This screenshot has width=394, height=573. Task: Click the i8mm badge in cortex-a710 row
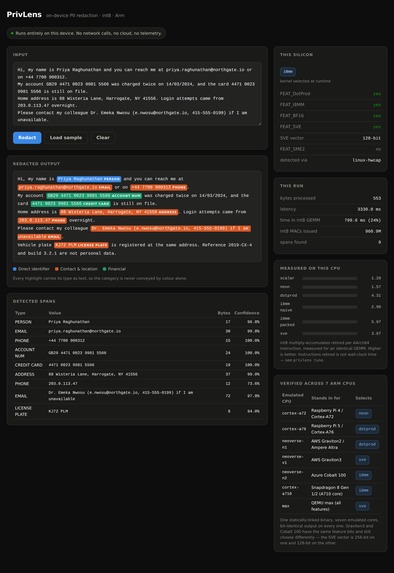(363, 490)
